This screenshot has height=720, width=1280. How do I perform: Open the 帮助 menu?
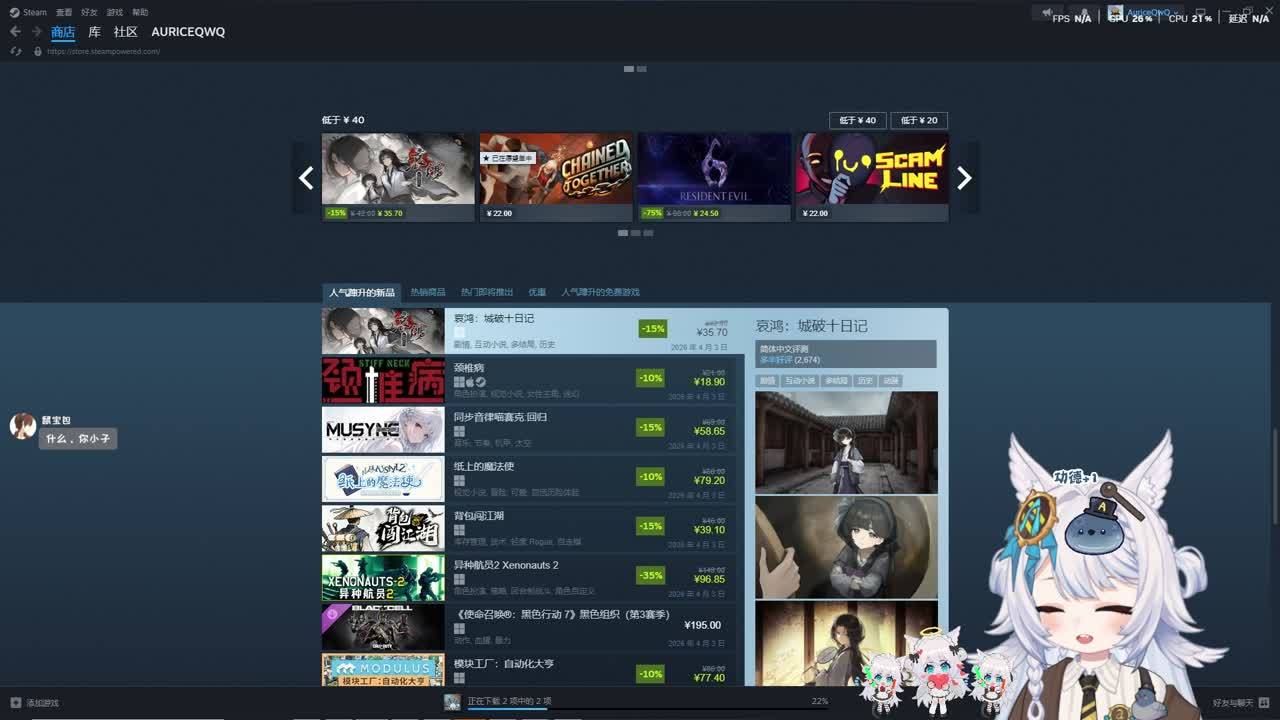click(140, 12)
